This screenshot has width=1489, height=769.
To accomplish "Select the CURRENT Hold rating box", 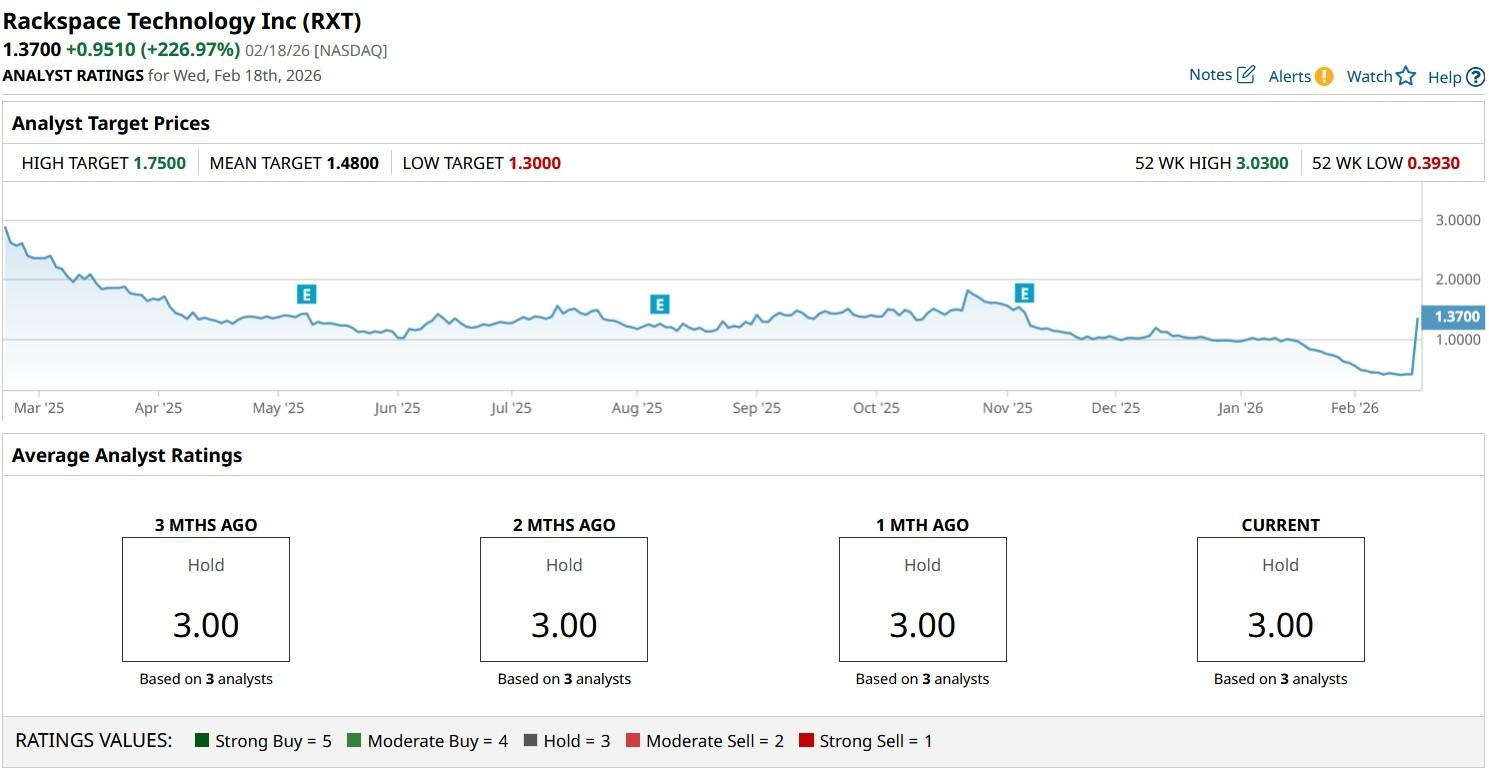I will [x=1280, y=599].
